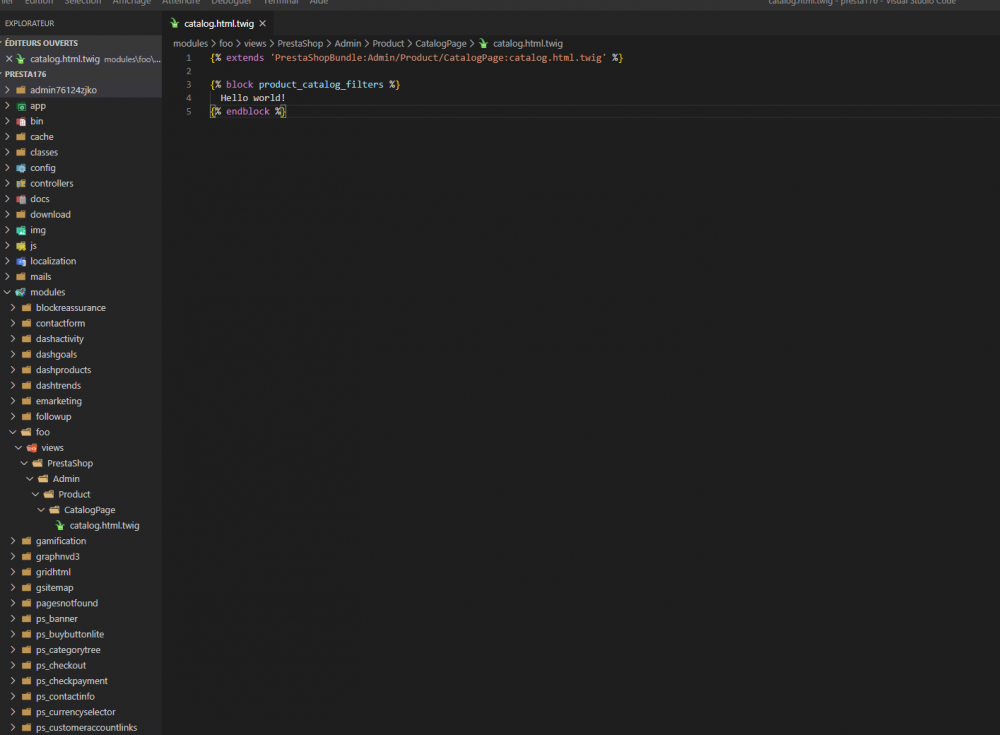This screenshot has height=735, width=1000.
Task: Click the green img folder icon
Action: (x=21, y=230)
